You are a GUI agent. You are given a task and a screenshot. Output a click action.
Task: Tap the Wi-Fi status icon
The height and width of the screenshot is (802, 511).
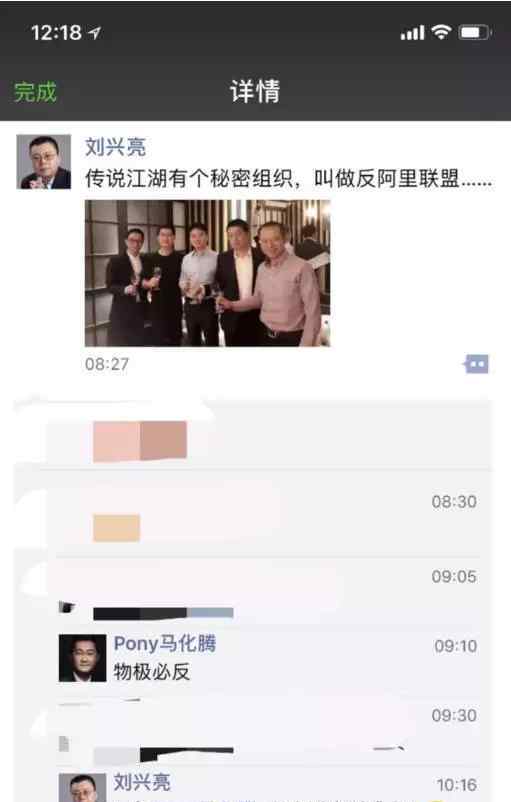440,32
